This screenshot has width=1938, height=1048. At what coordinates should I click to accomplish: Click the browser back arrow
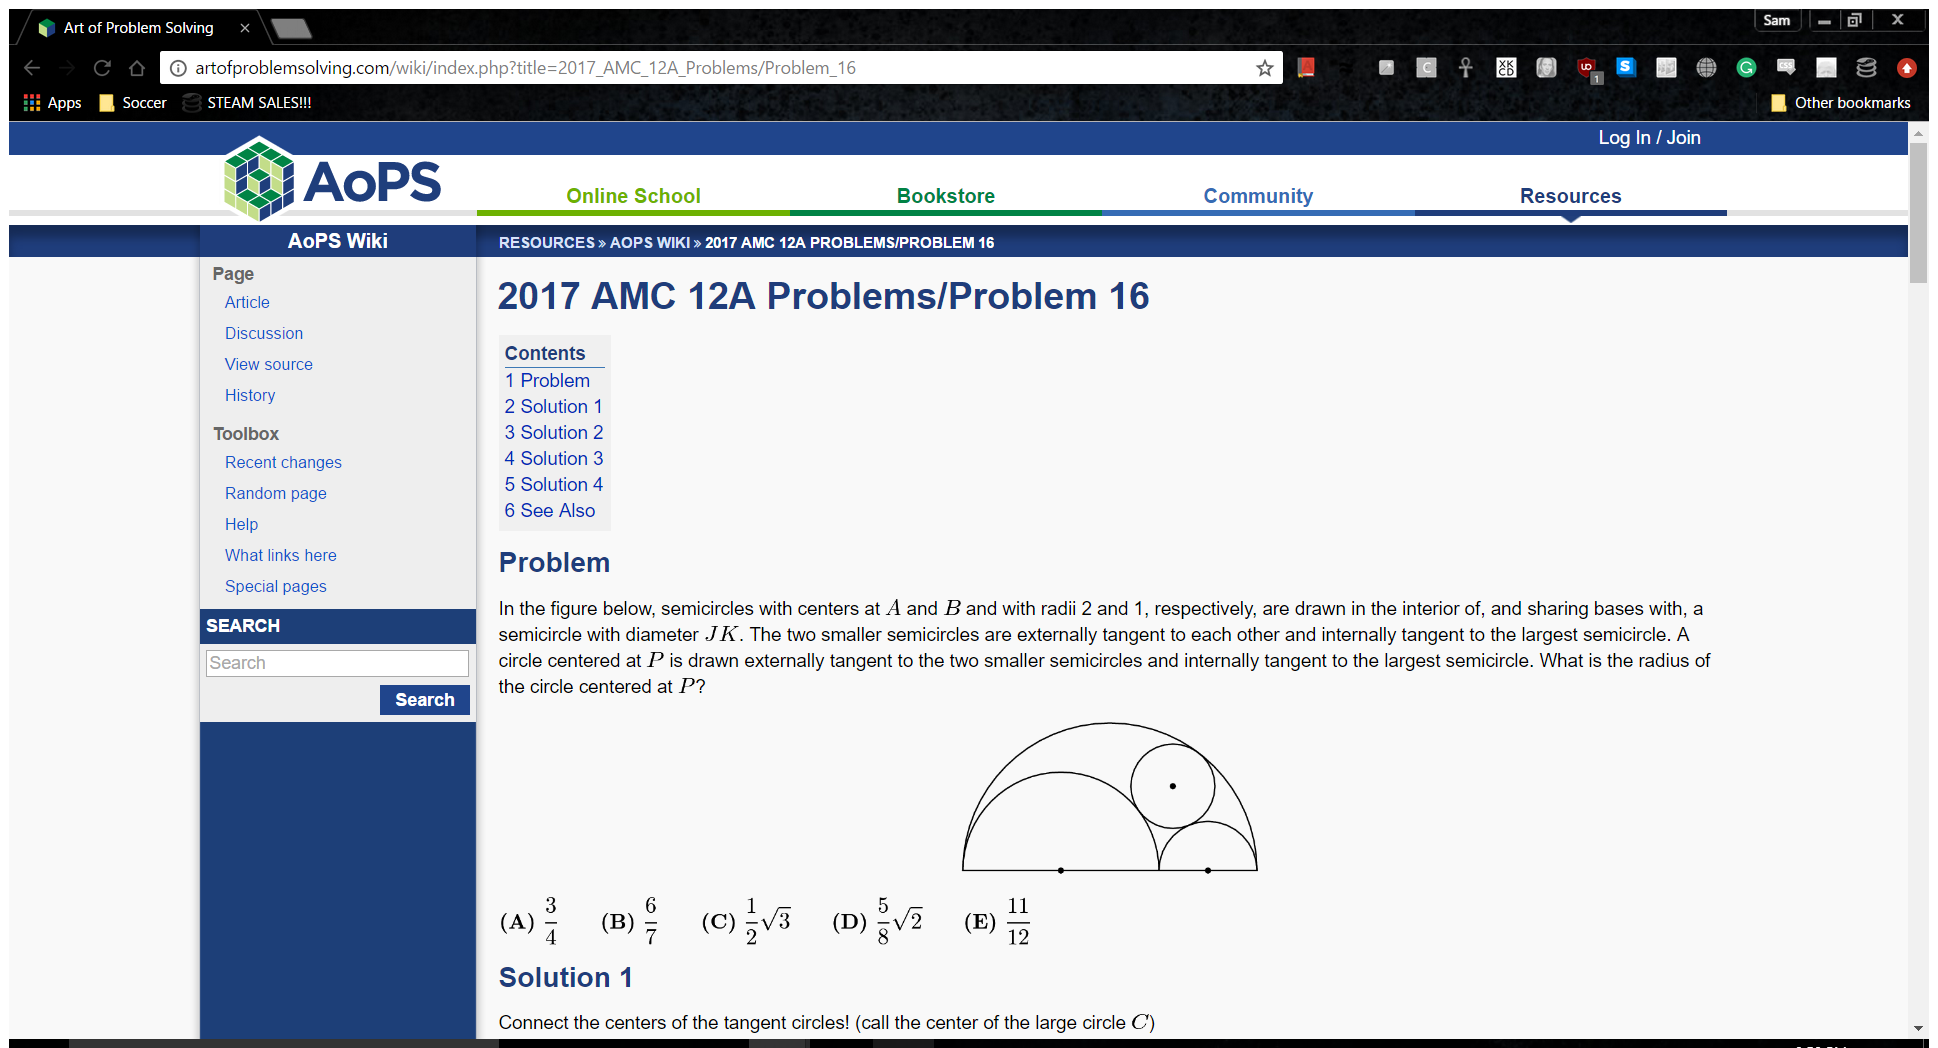tap(32, 68)
